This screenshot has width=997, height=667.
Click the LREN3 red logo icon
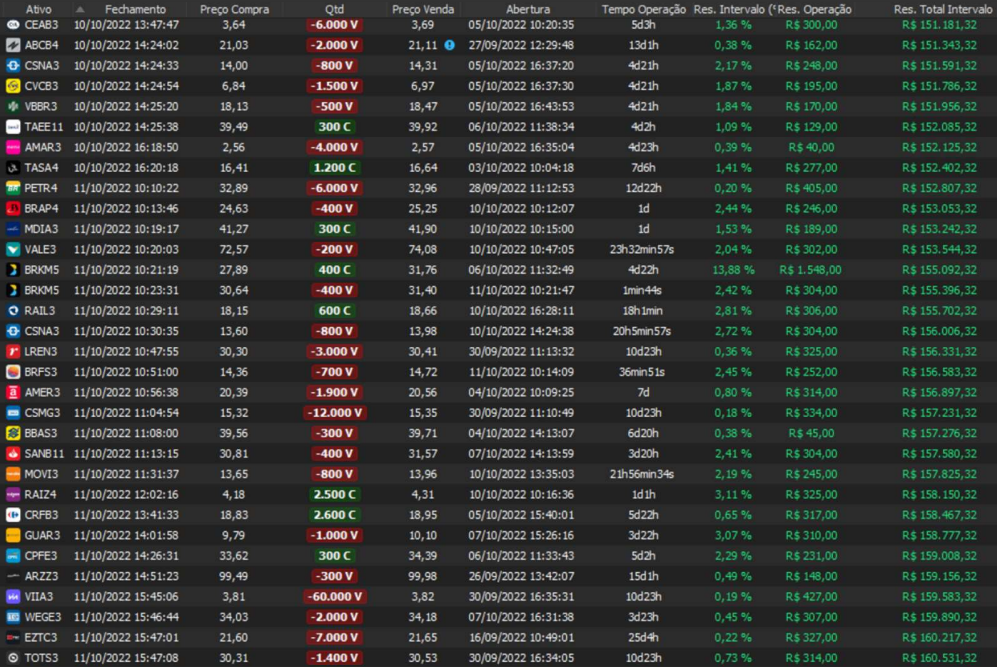14,351
